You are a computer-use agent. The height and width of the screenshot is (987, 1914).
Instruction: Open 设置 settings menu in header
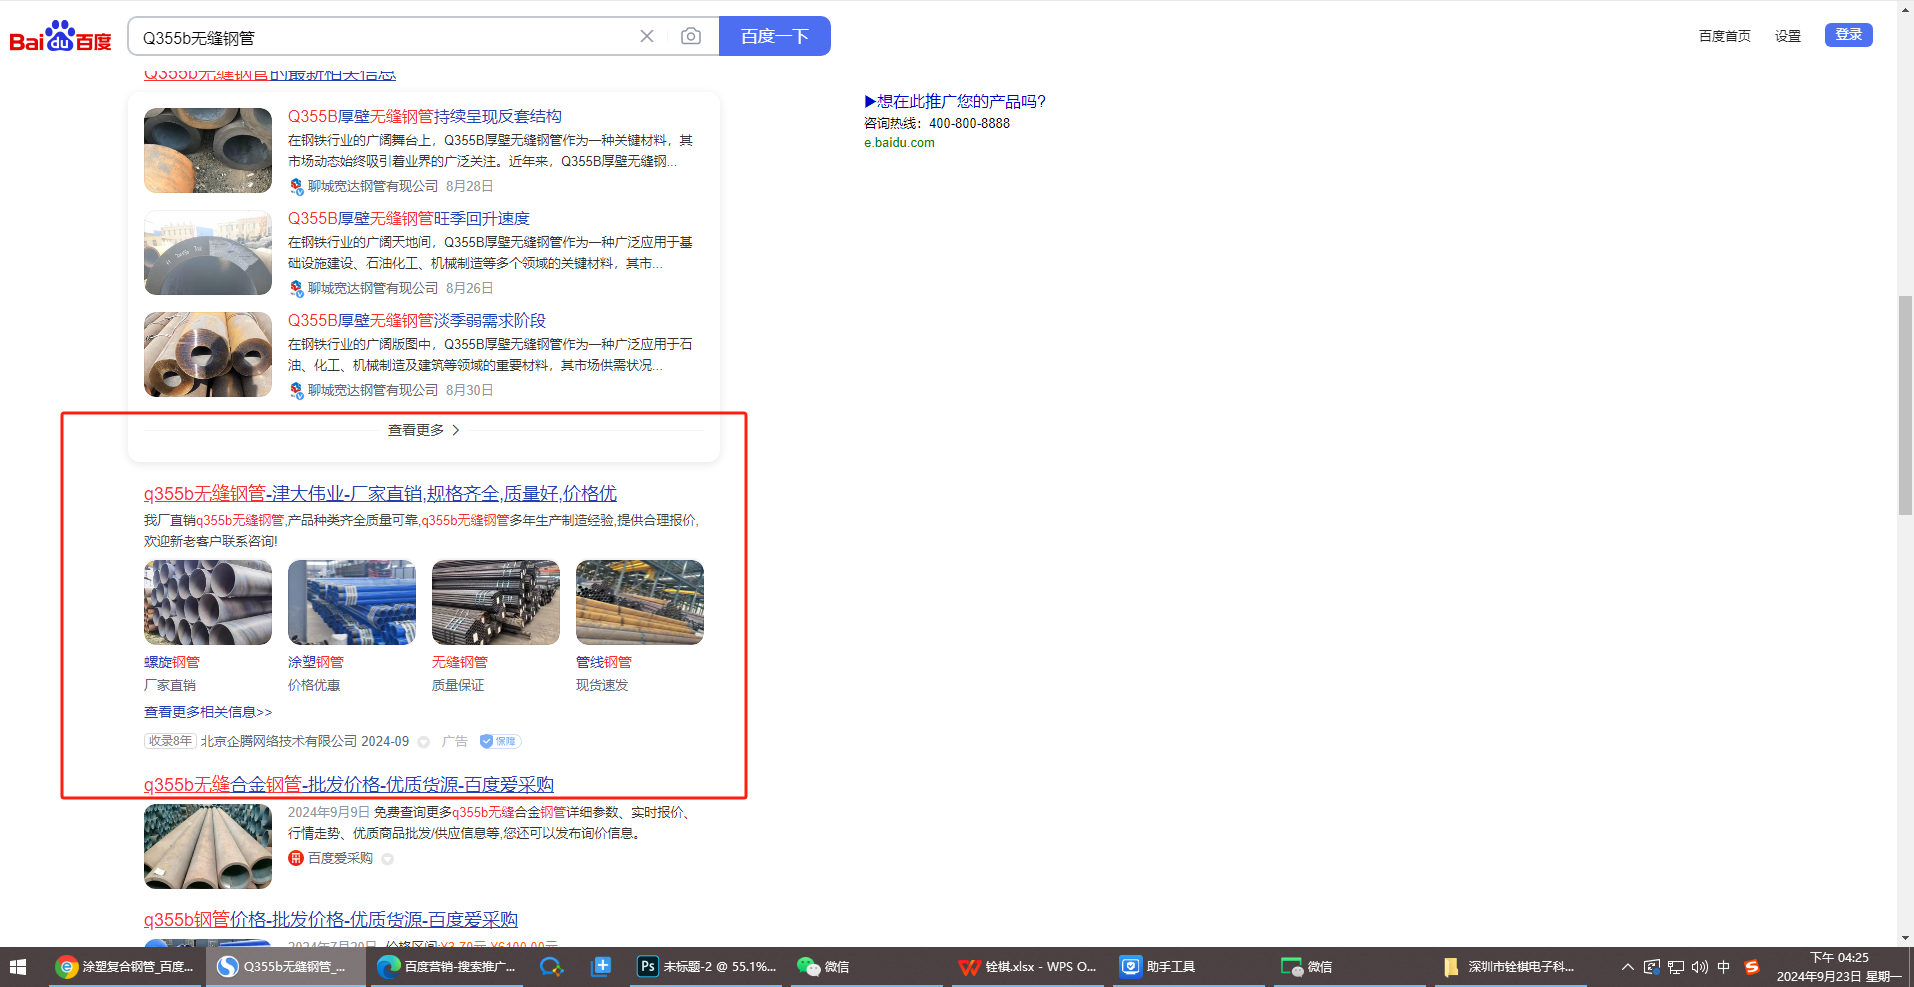[1787, 36]
